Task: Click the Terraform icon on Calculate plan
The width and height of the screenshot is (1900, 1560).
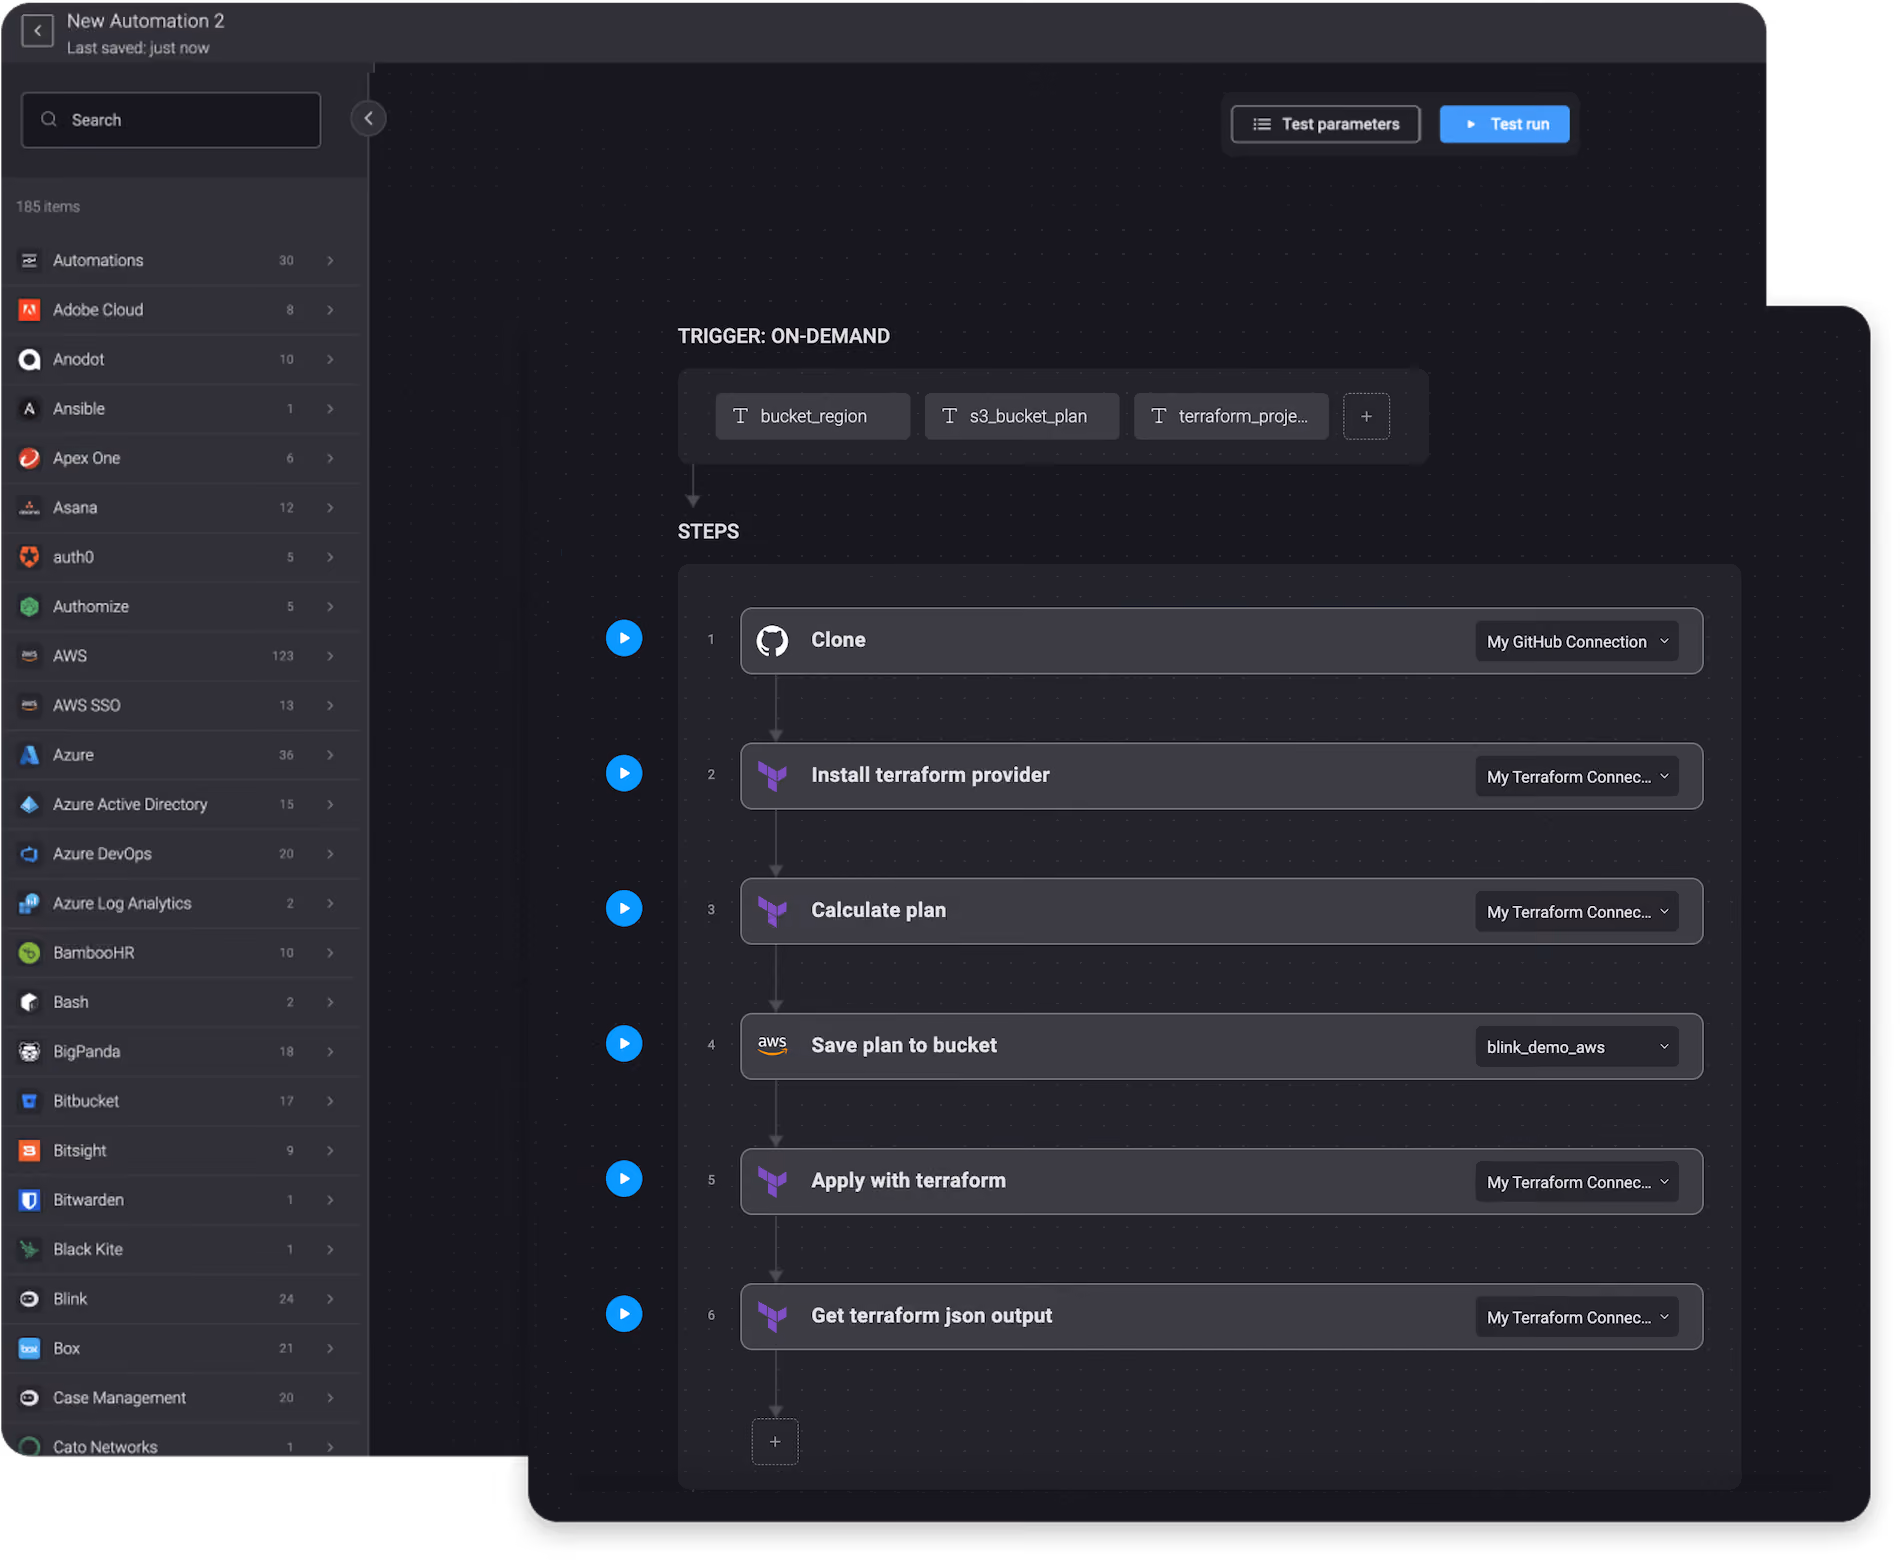Action: [772, 911]
